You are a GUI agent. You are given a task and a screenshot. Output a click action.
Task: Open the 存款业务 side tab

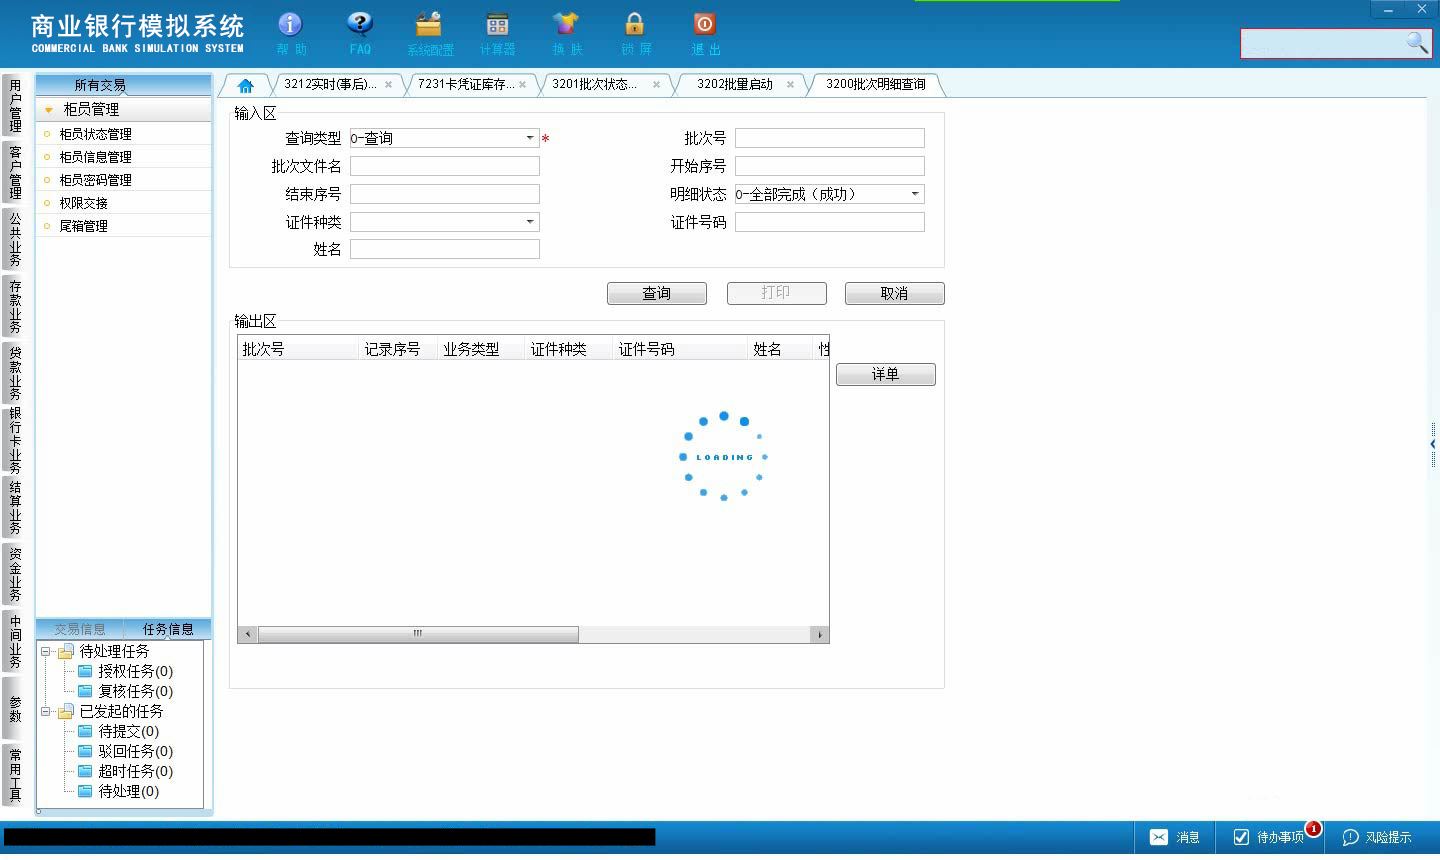tap(14, 305)
